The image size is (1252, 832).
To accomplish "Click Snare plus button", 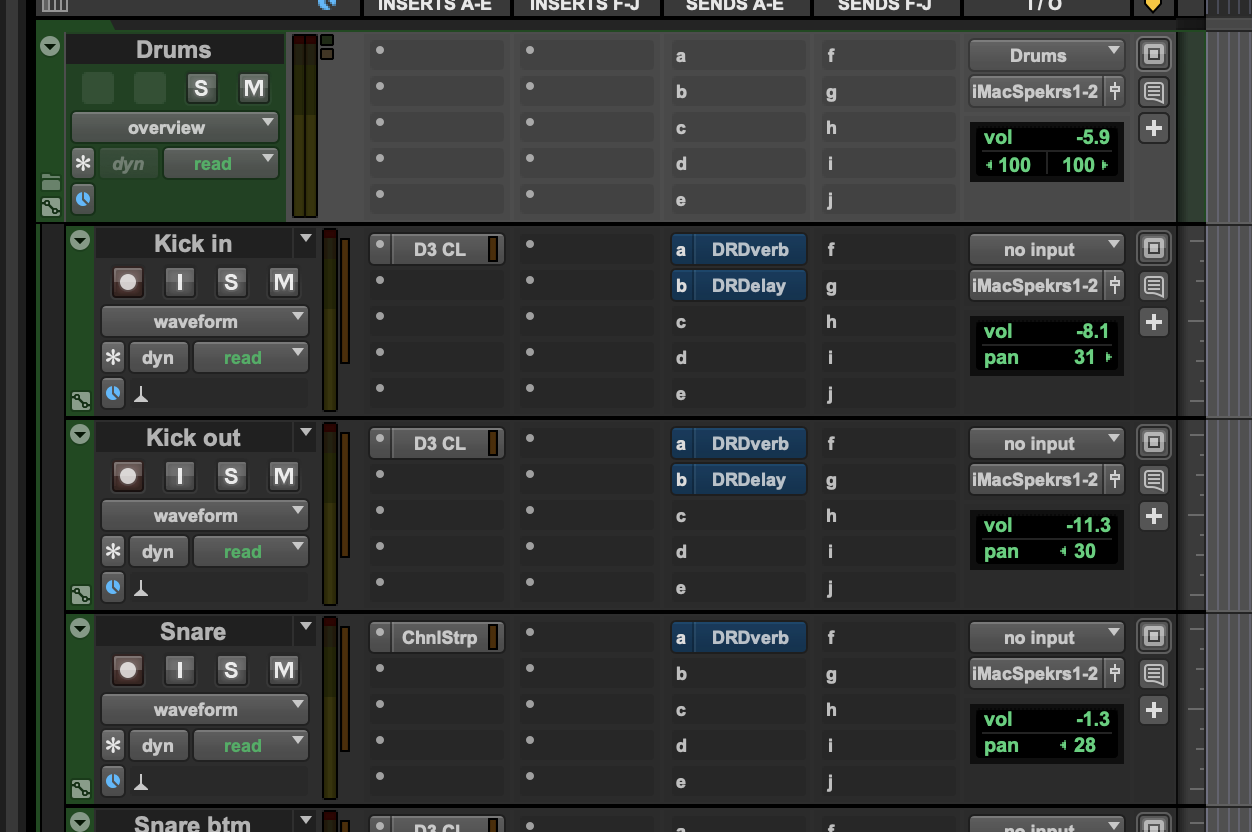I will 1154,710.
